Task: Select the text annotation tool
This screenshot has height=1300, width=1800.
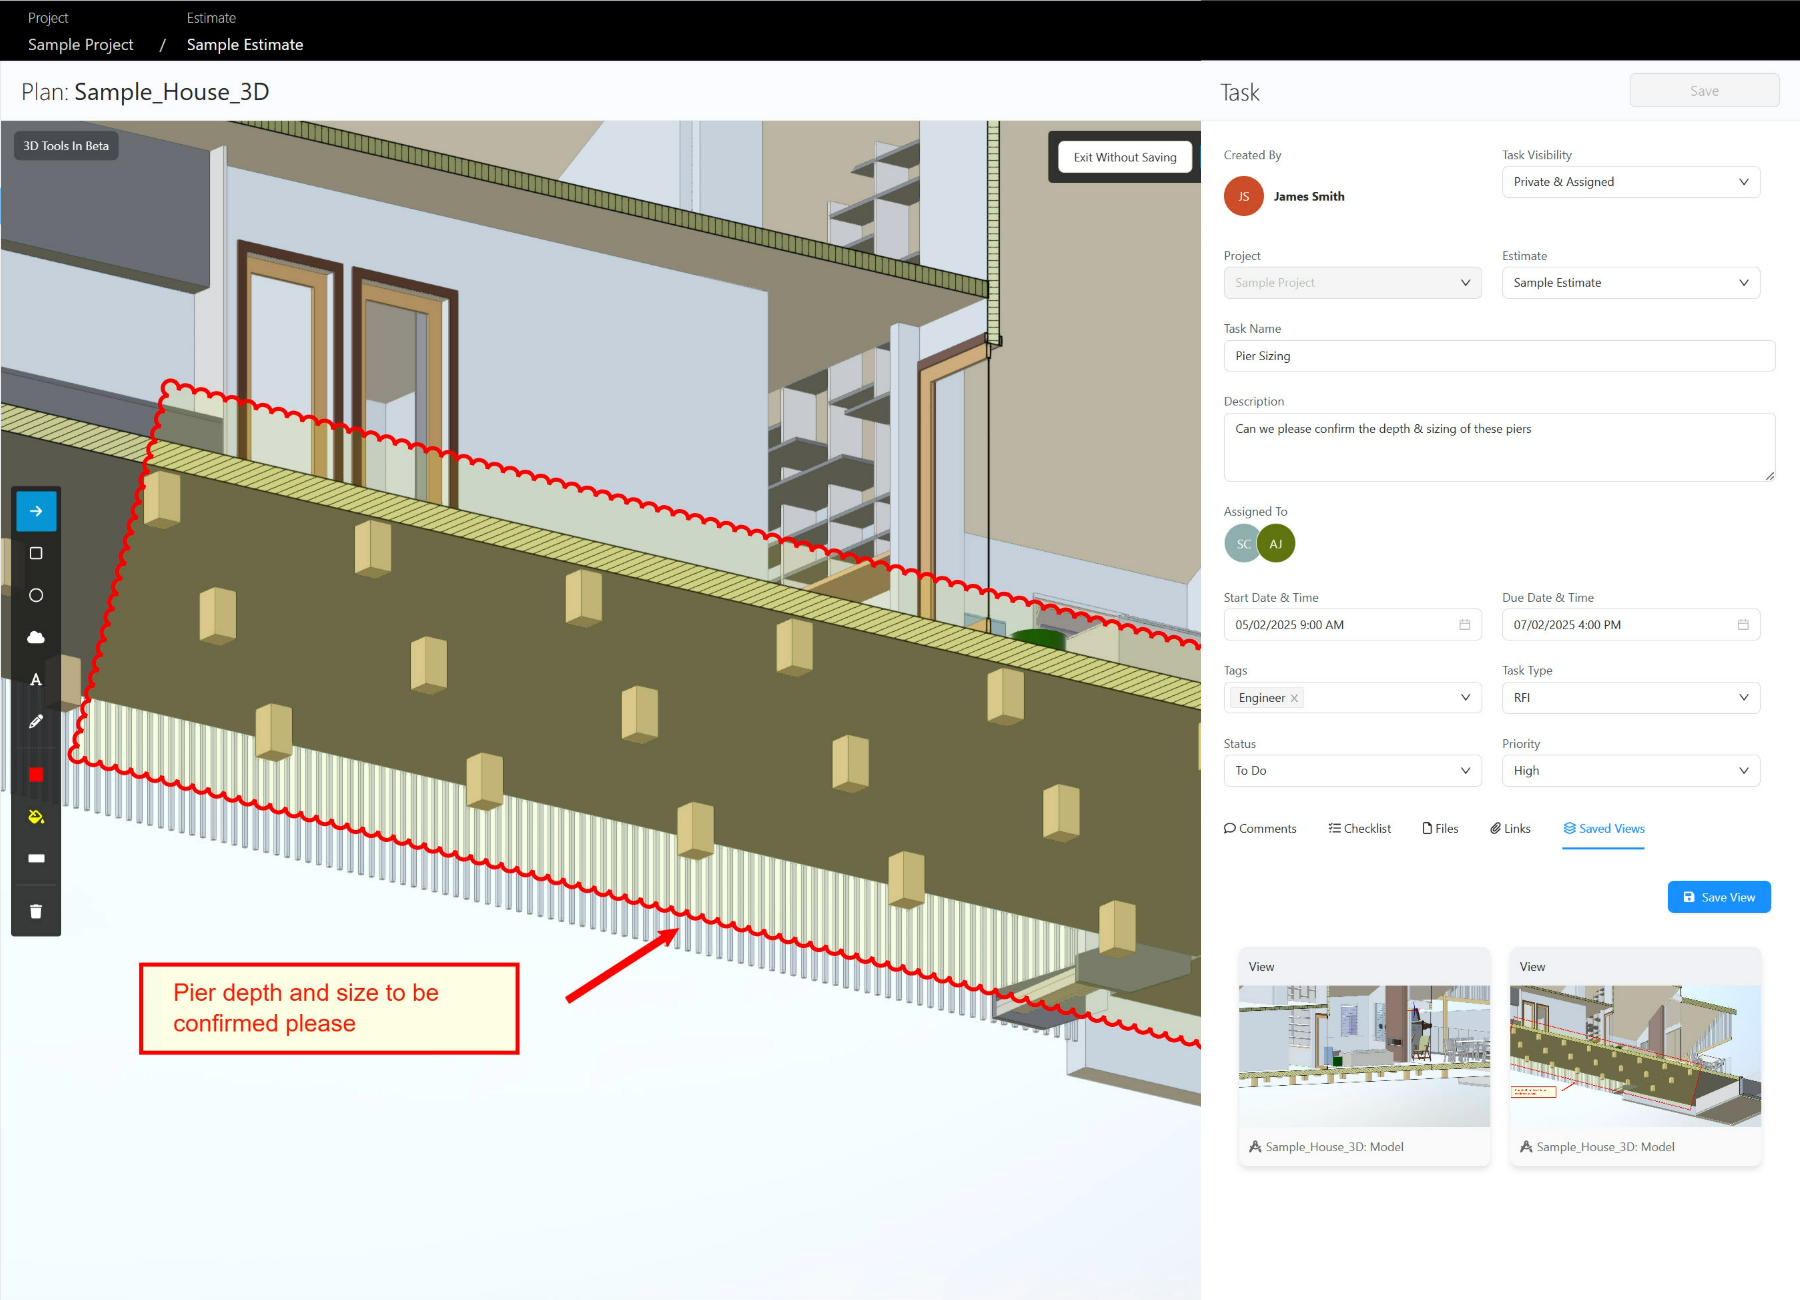Action: (x=36, y=679)
